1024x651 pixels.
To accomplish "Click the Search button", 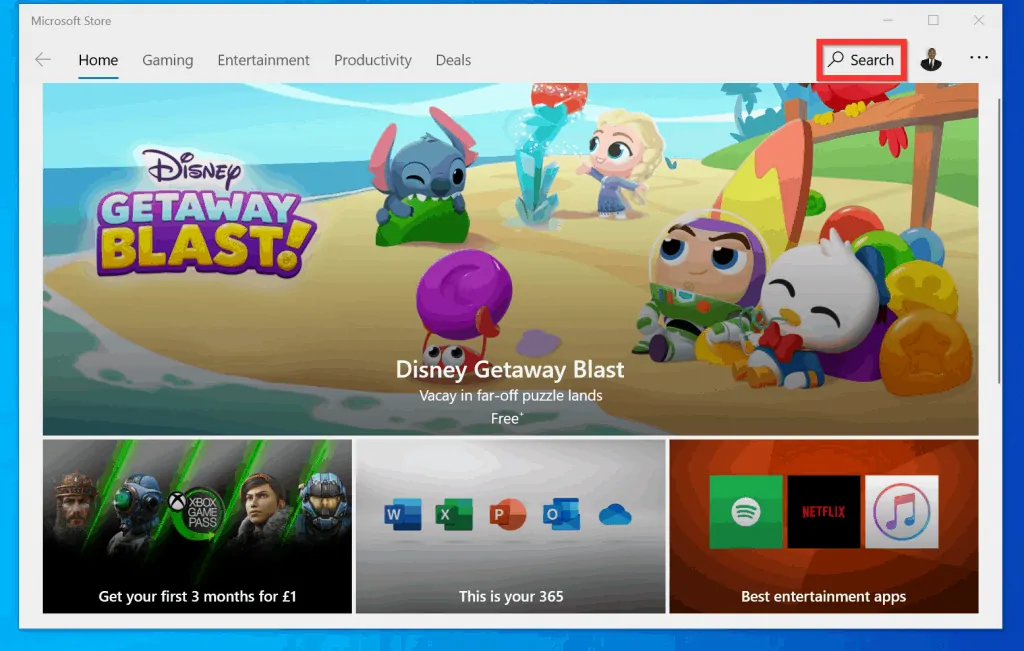I will 862,60.
